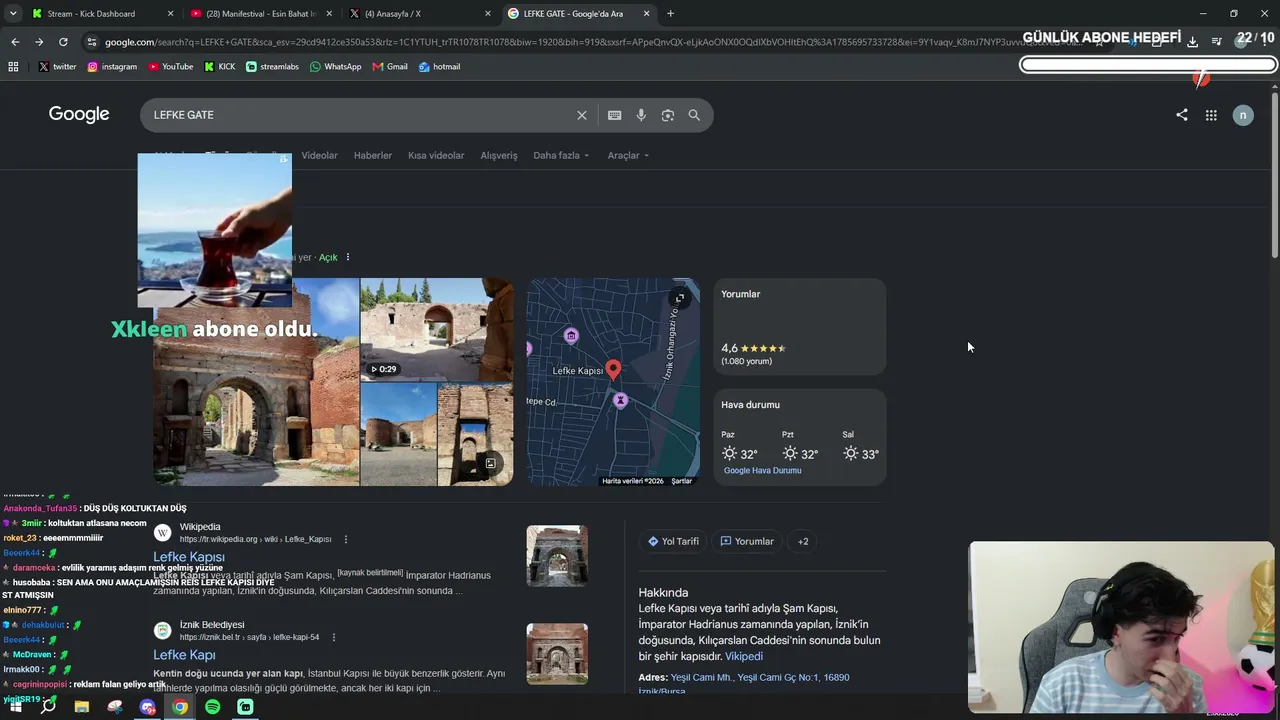Screen dimensions: 1280x720
Task: Open File Explorer from the taskbar
Action: (x=82, y=707)
